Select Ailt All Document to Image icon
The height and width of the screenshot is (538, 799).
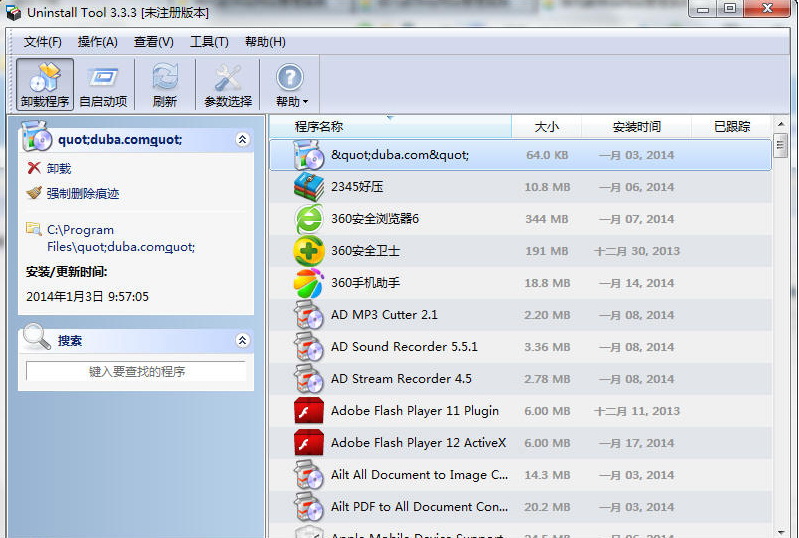point(308,475)
